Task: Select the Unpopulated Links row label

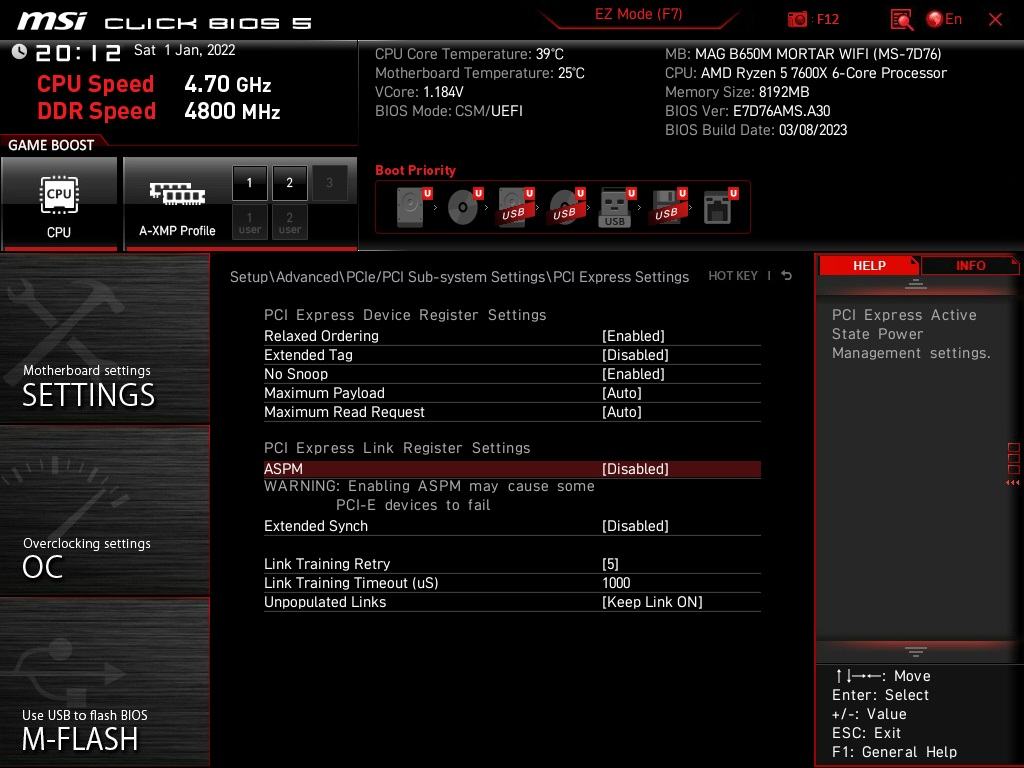Action: tap(325, 601)
